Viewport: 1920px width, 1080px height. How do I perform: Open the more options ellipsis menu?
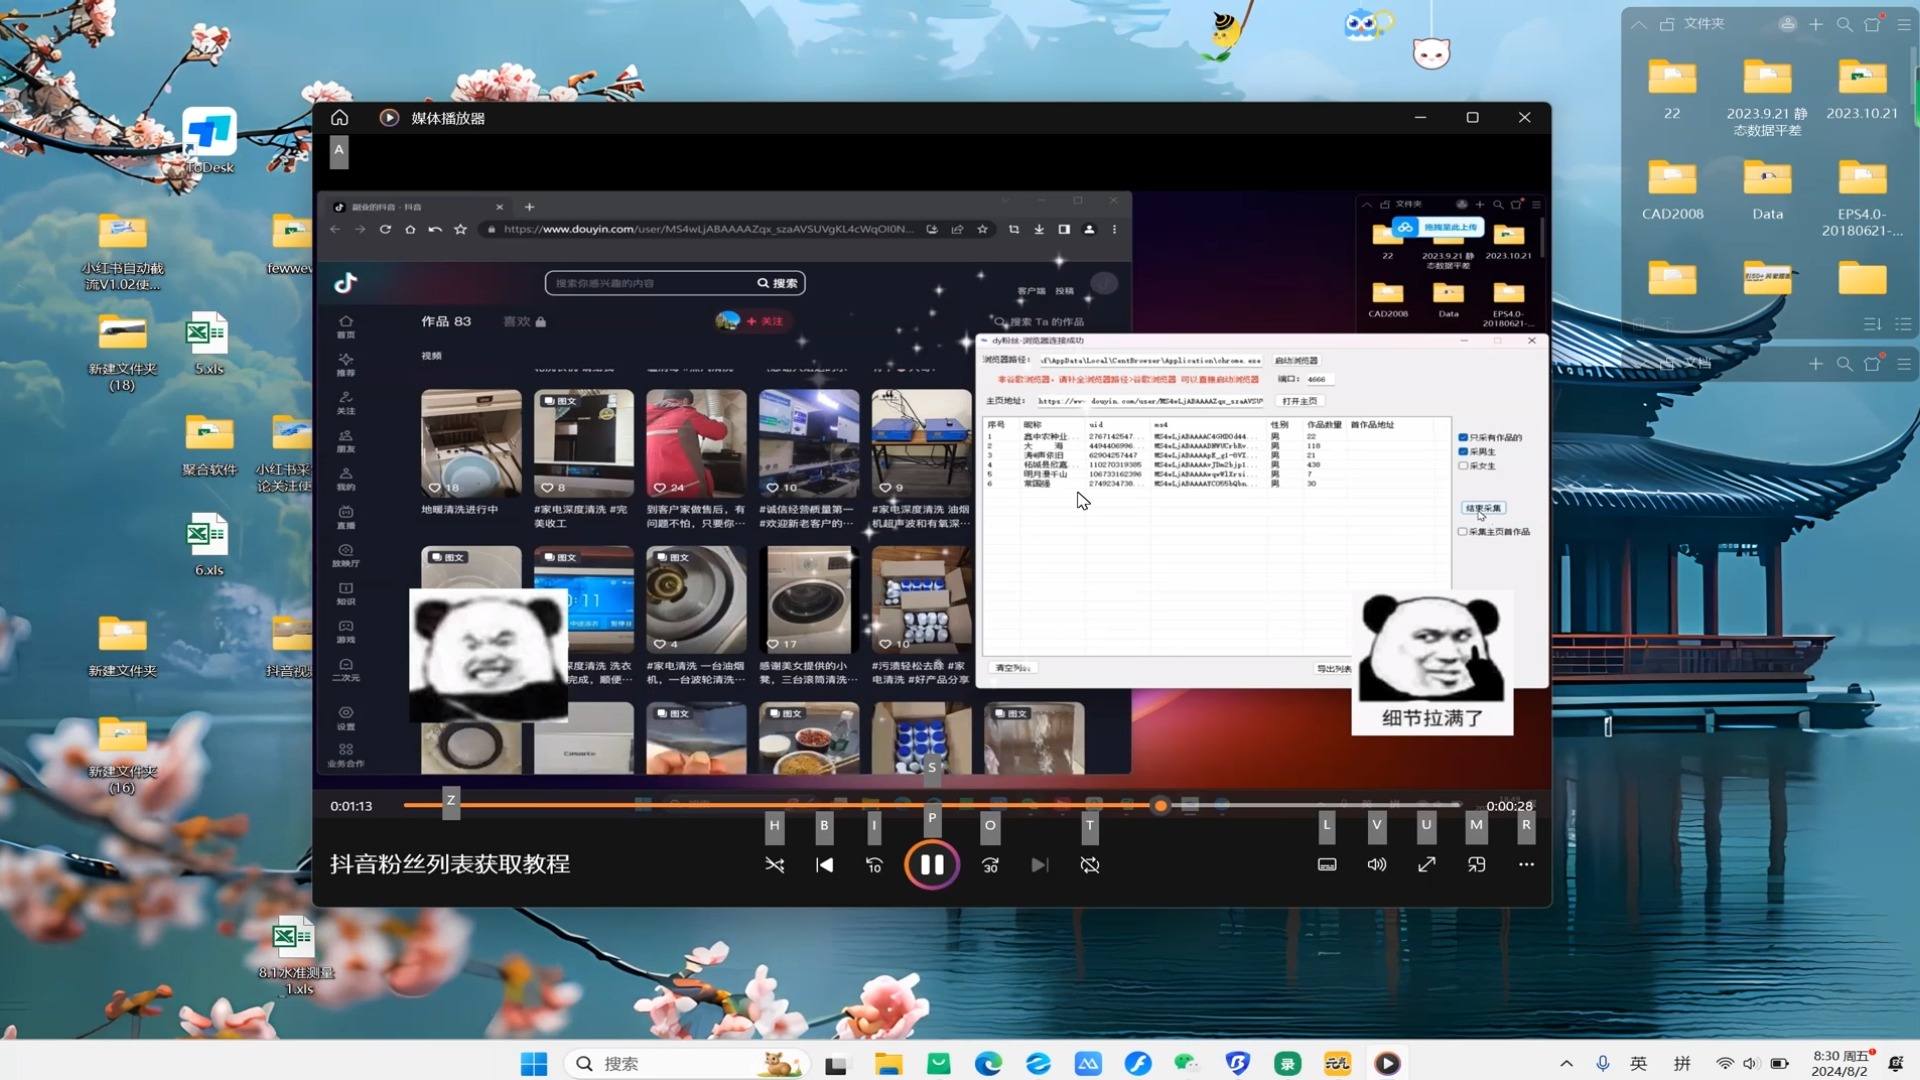(1526, 865)
